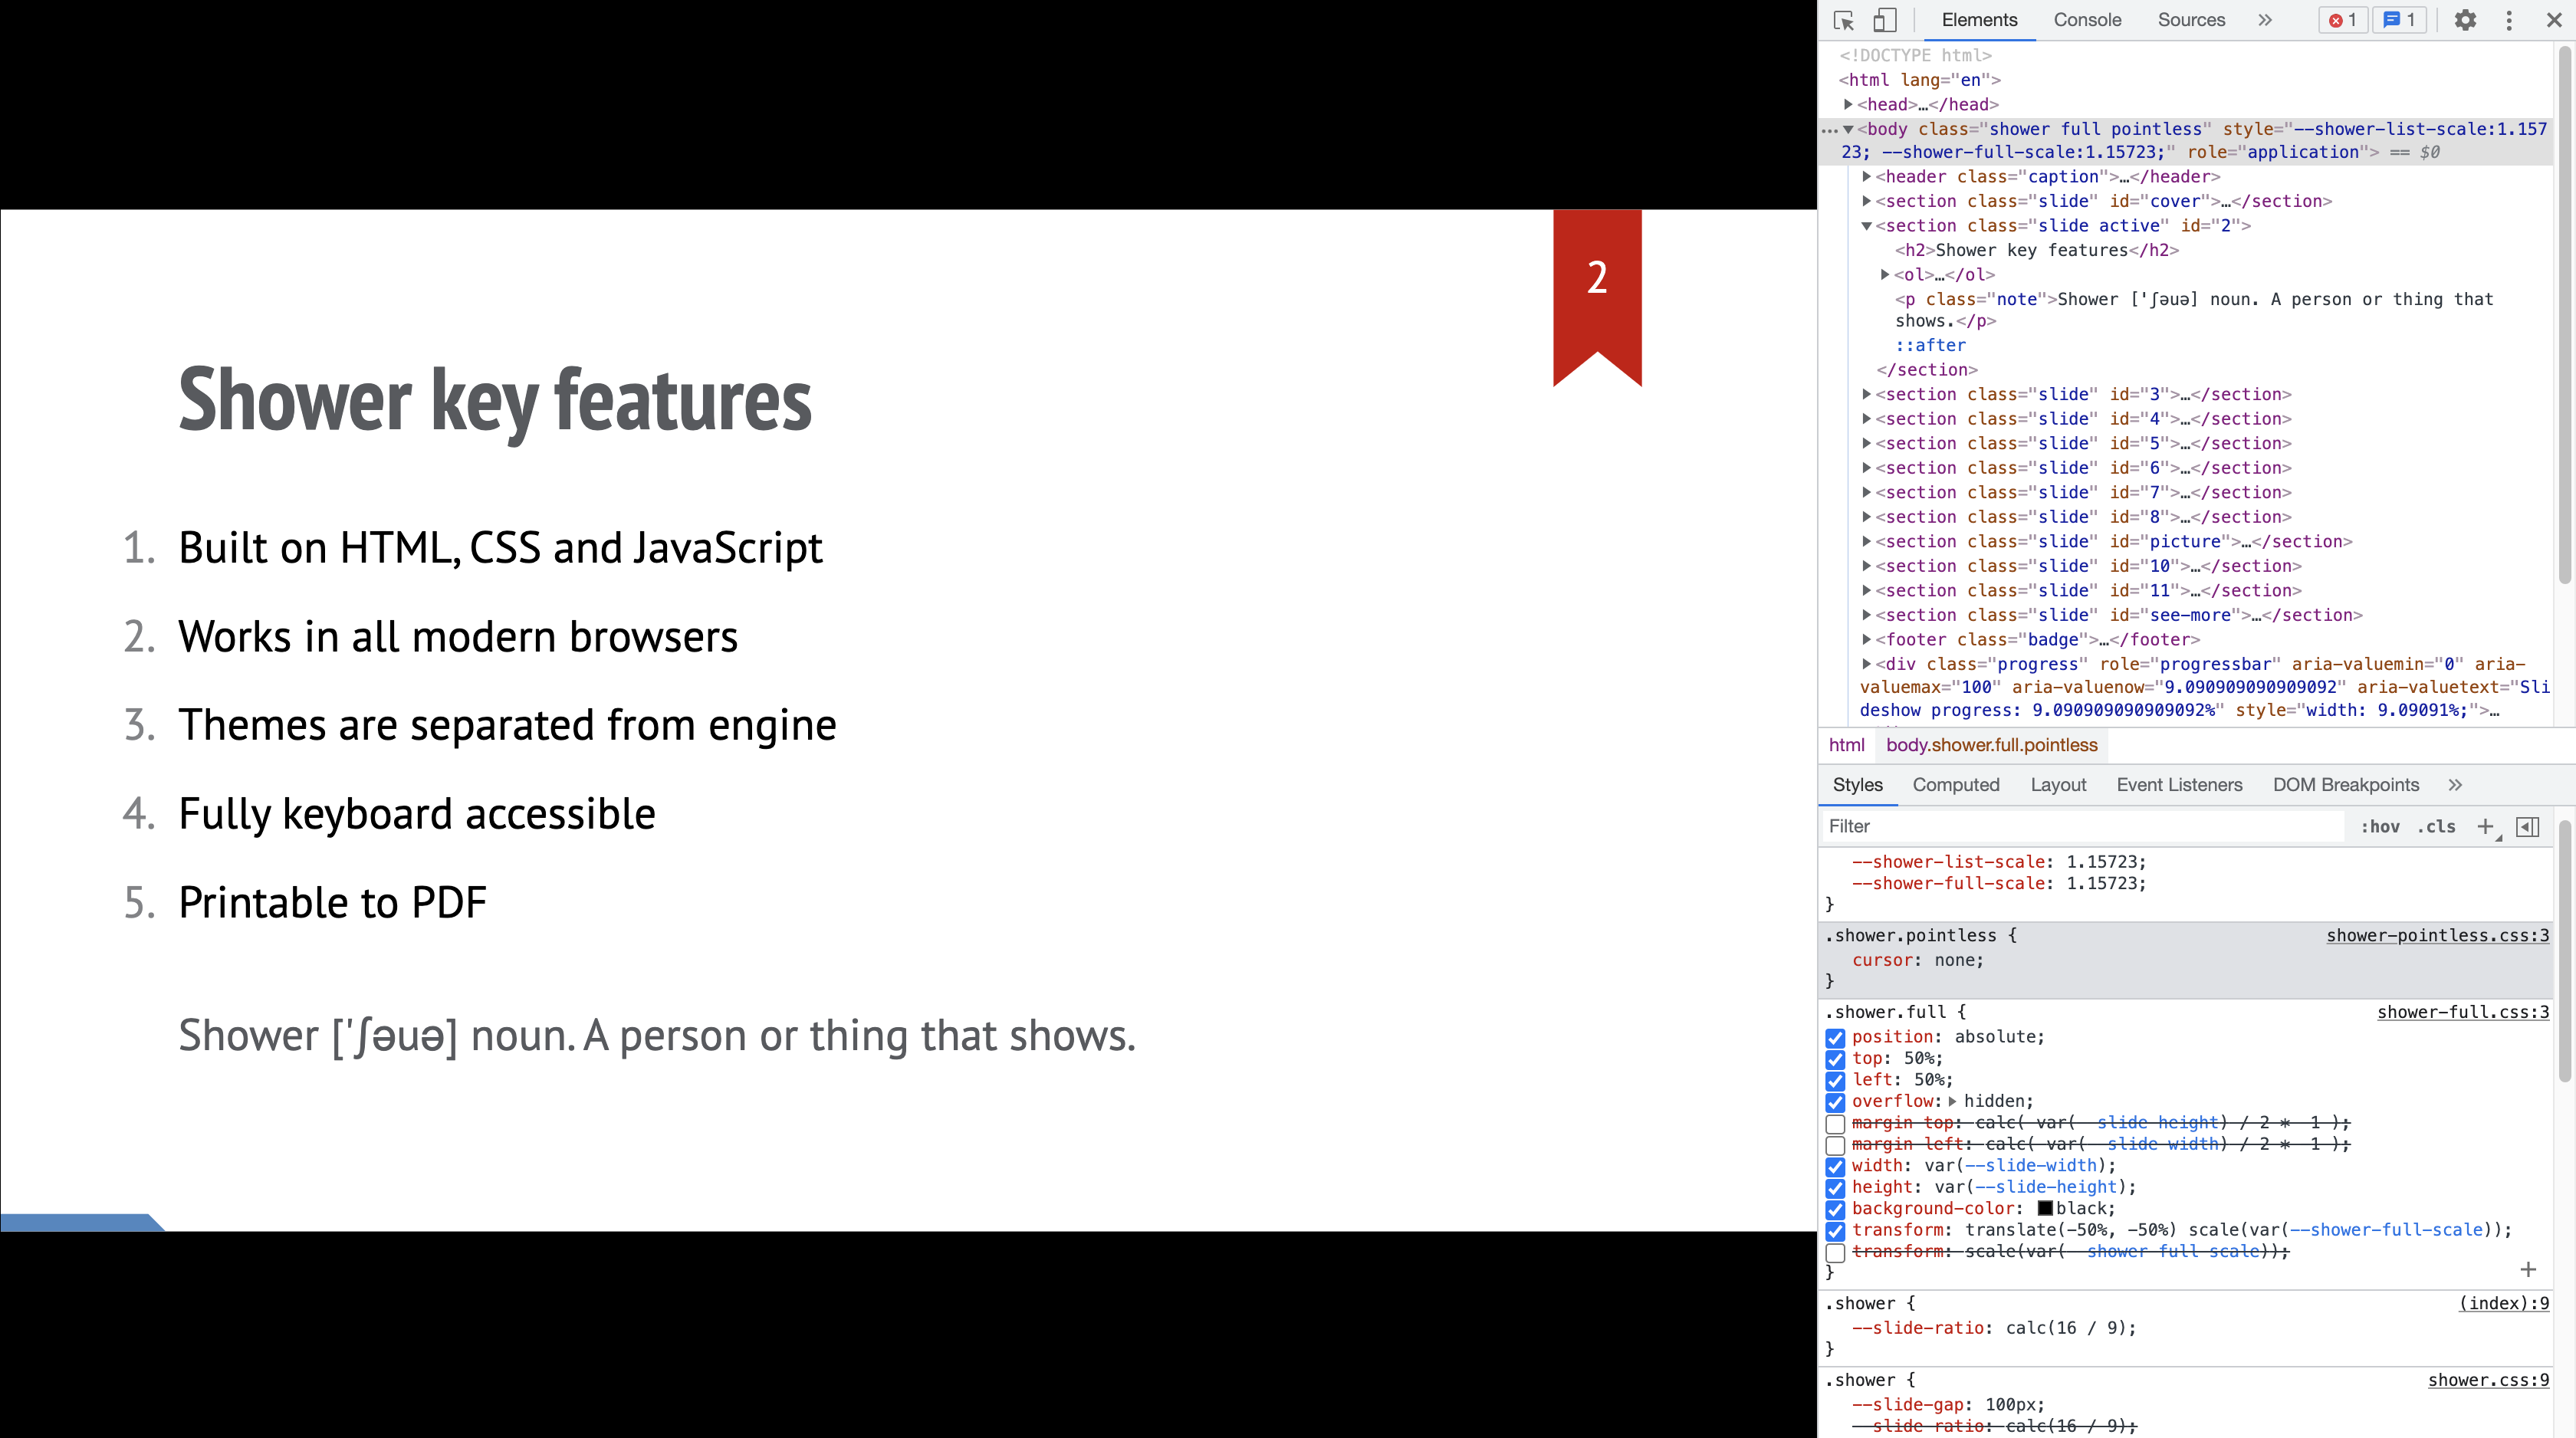Open the shower-pointless.css:3 source link
Image resolution: width=2576 pixels, height=1438 pixels.
2437,936
